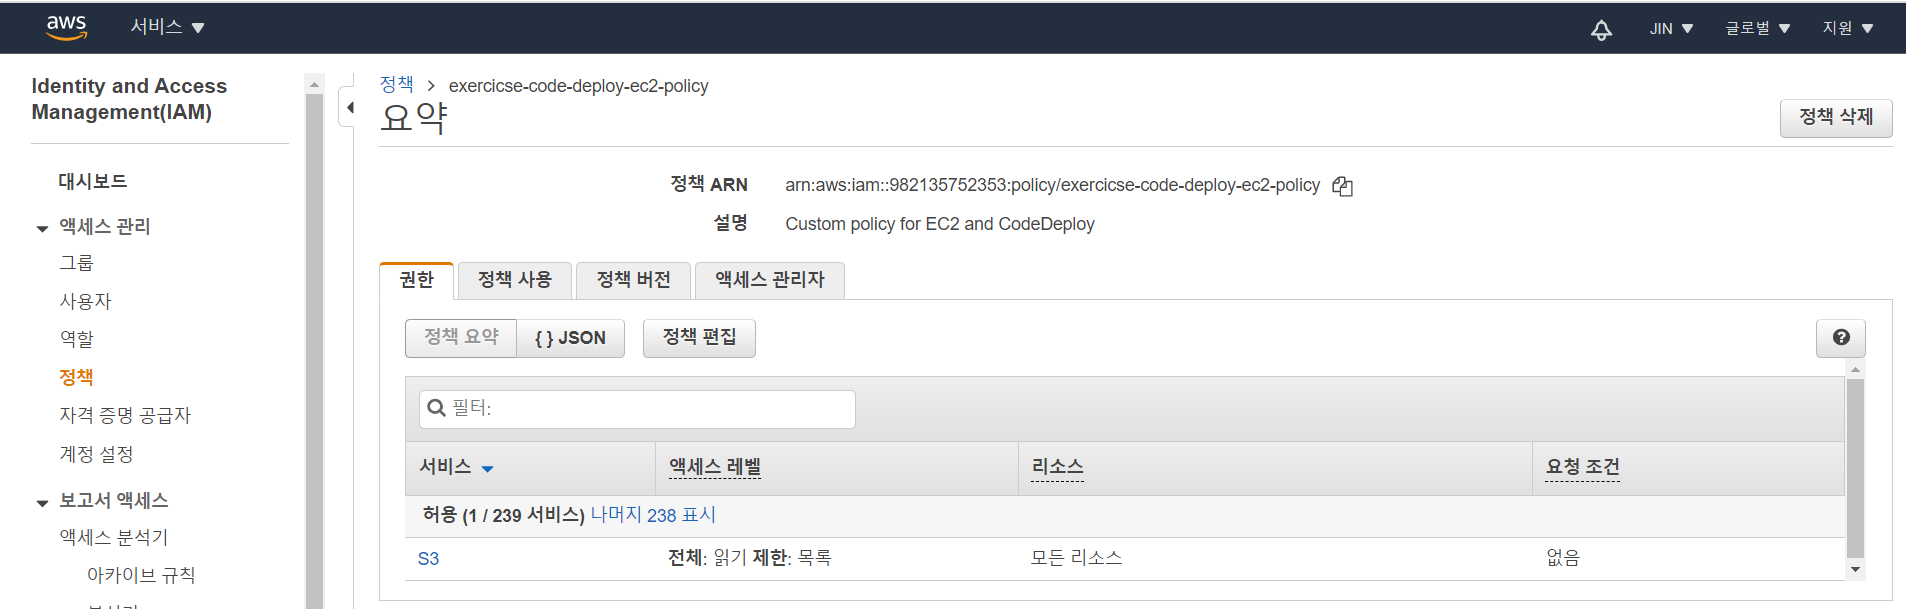Viewport: 1906px width, 609px height.
Task: Copy the policy ARN to clipboard
Action: [1342, 186]
